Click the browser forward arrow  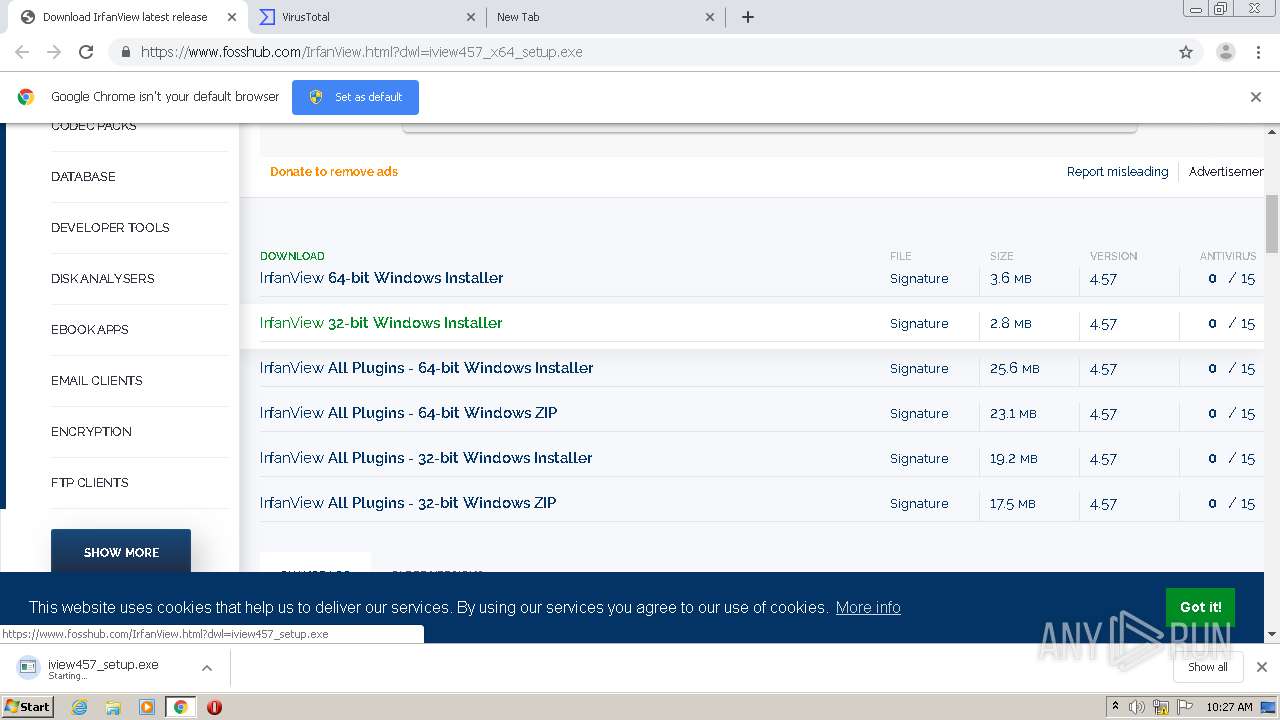54,52
